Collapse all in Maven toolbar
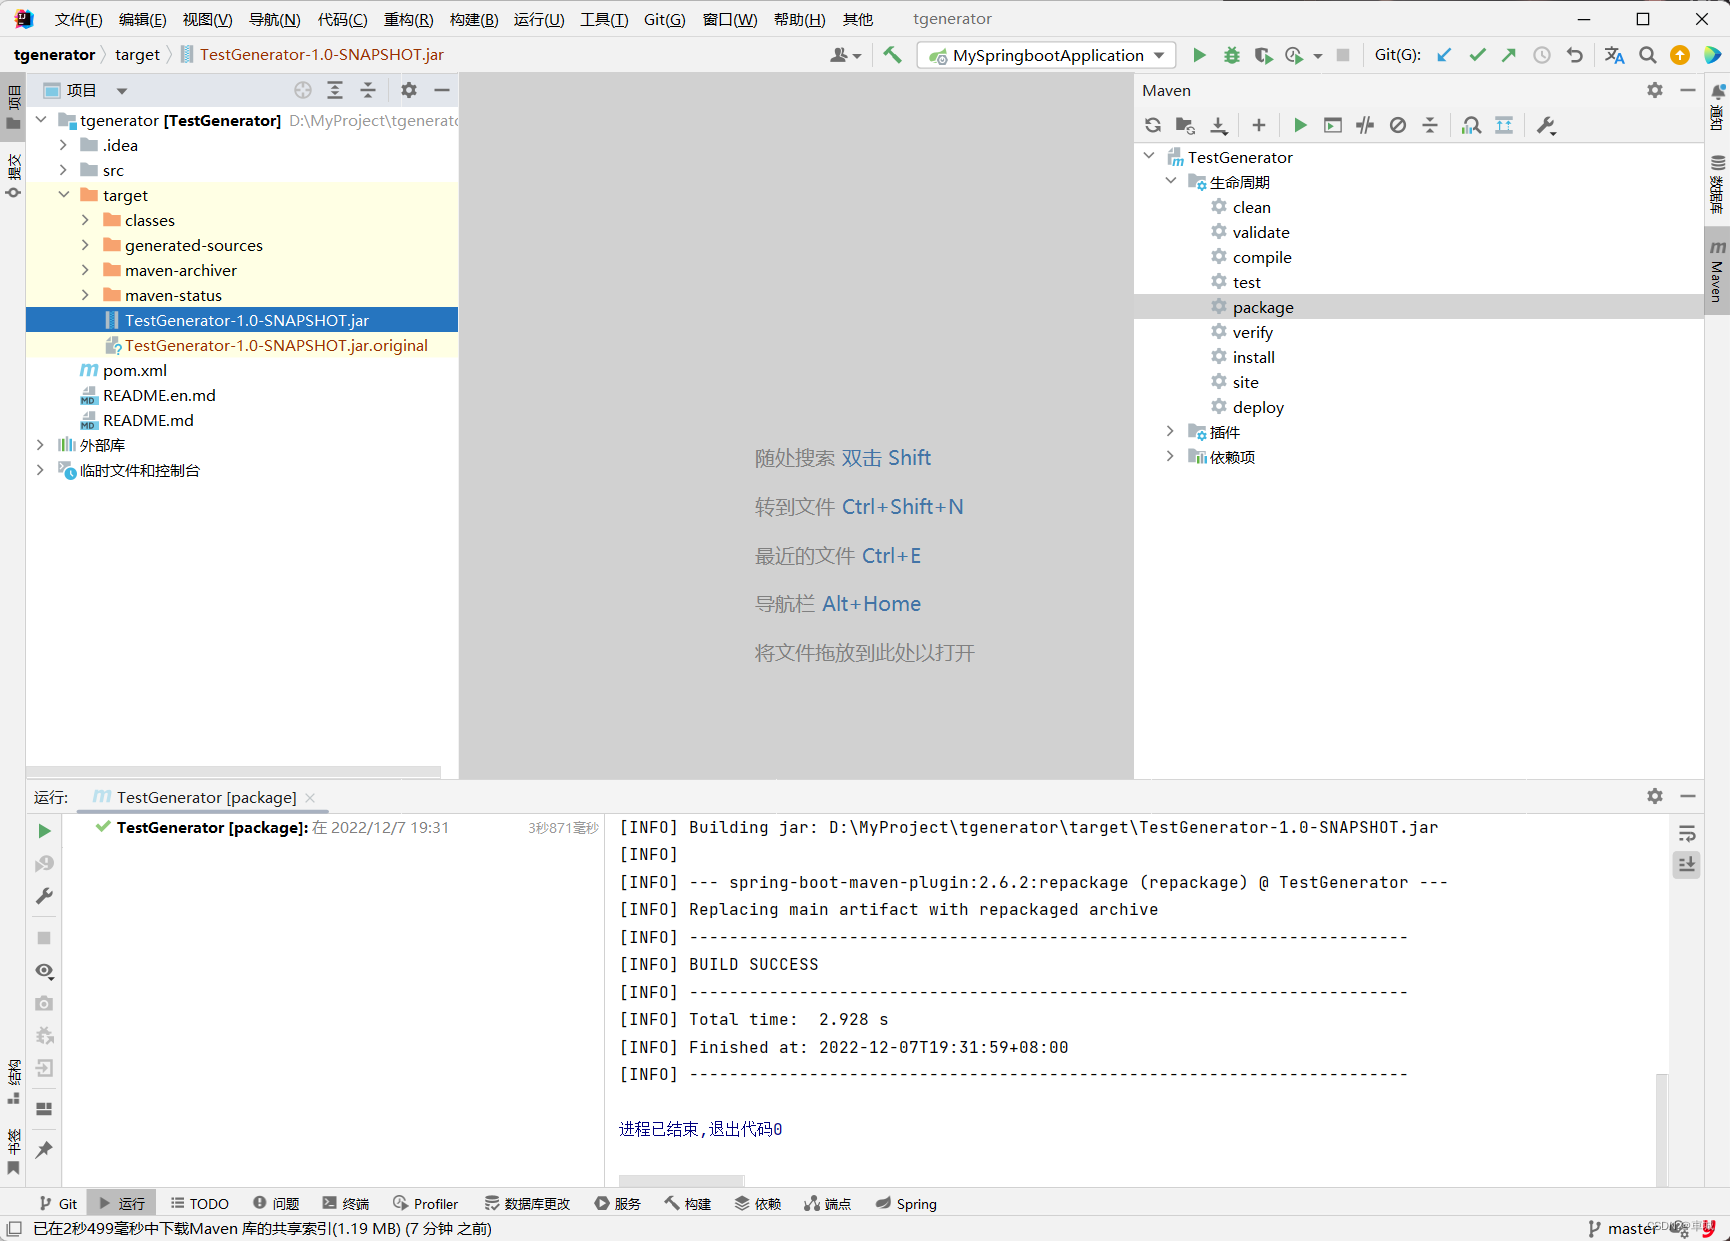The image size is (1730, 1241). [1430, 125]
